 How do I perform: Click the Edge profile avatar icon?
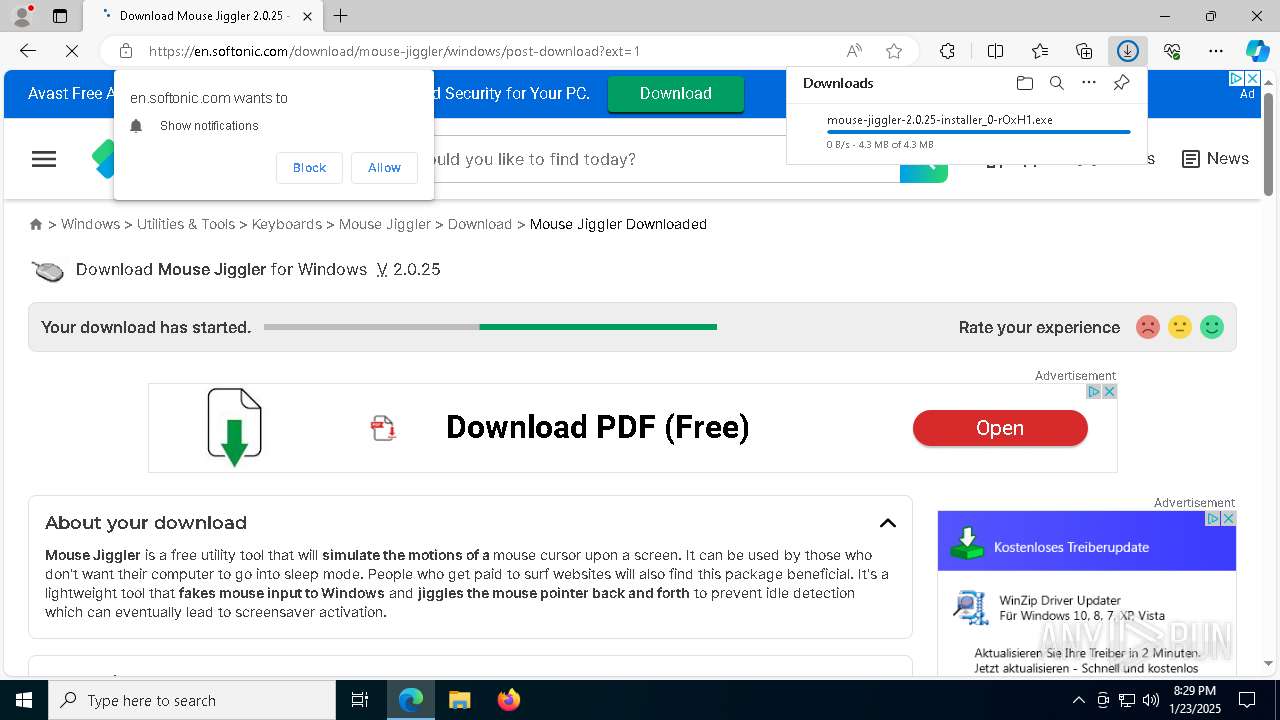click(22, 15)
